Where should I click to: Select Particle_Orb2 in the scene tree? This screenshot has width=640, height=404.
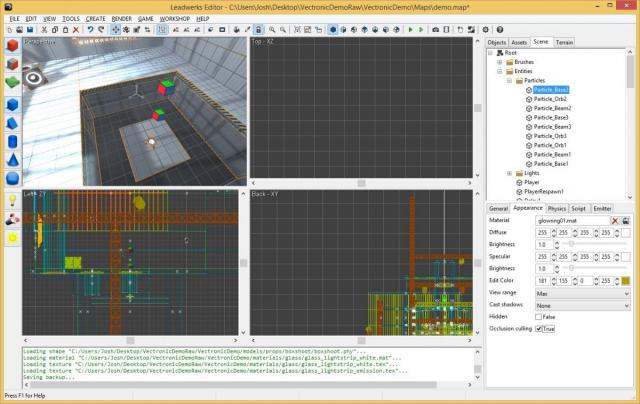pos(551,99)
